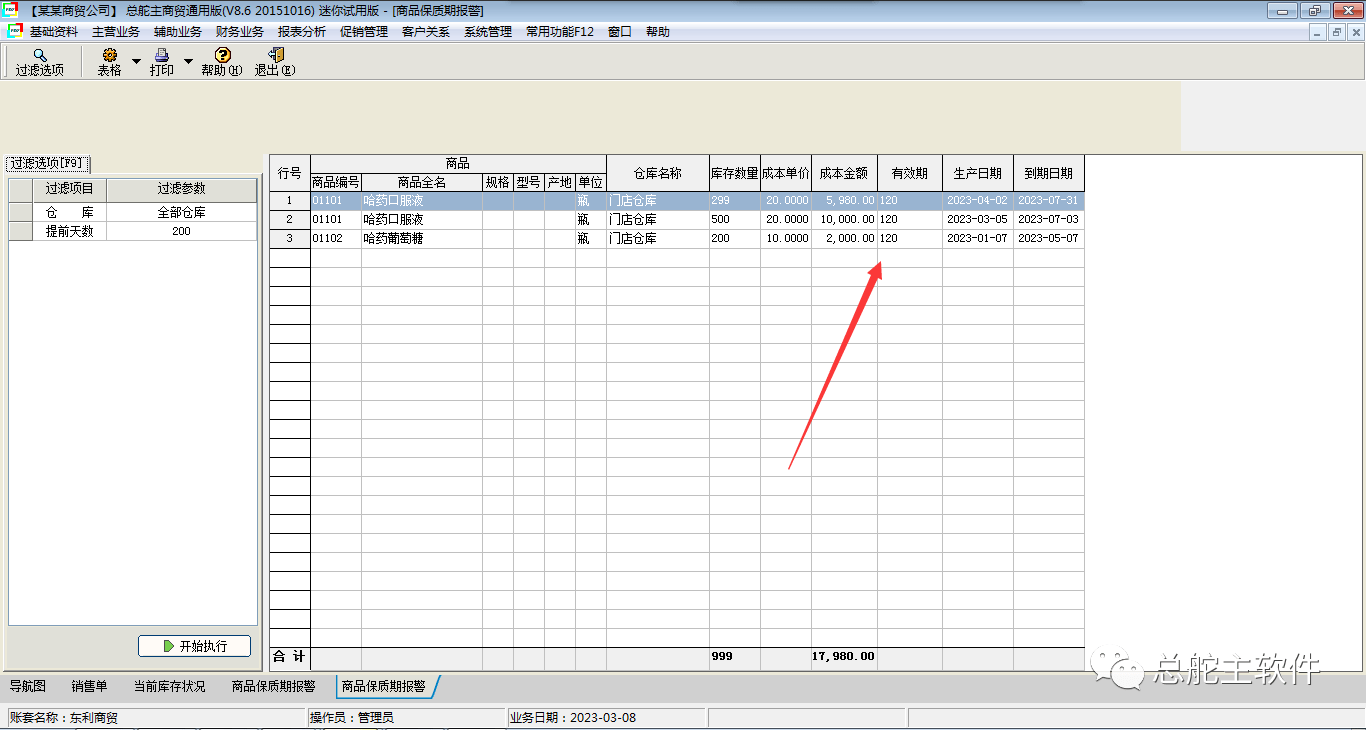Click the 成本单价 column header

pos(786,173)
